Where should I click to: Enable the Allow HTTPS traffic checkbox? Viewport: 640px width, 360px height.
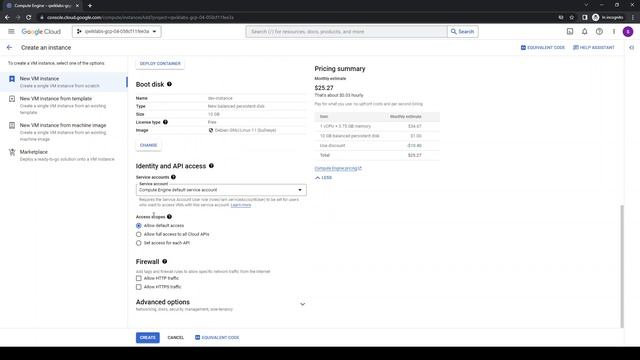click(x=139, y=287)
